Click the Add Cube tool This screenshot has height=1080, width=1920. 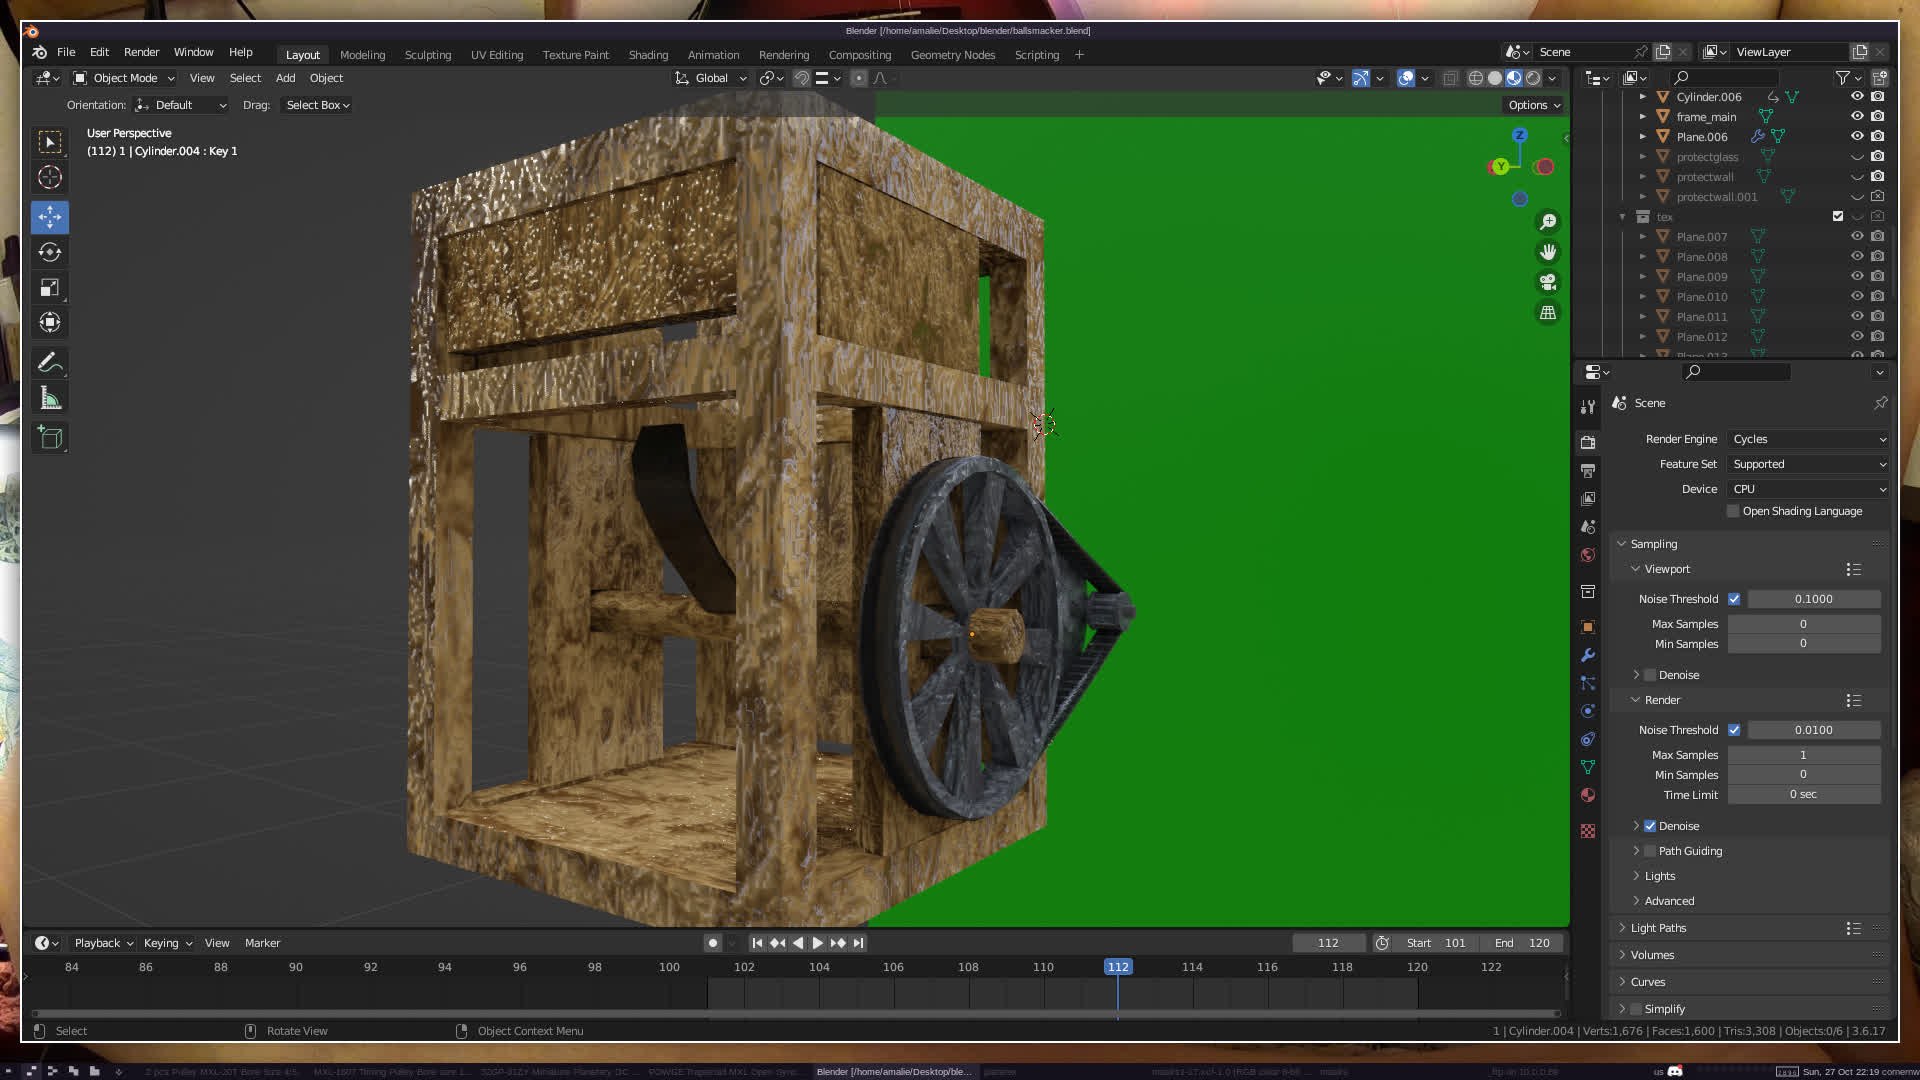click(x=50, y=437)
